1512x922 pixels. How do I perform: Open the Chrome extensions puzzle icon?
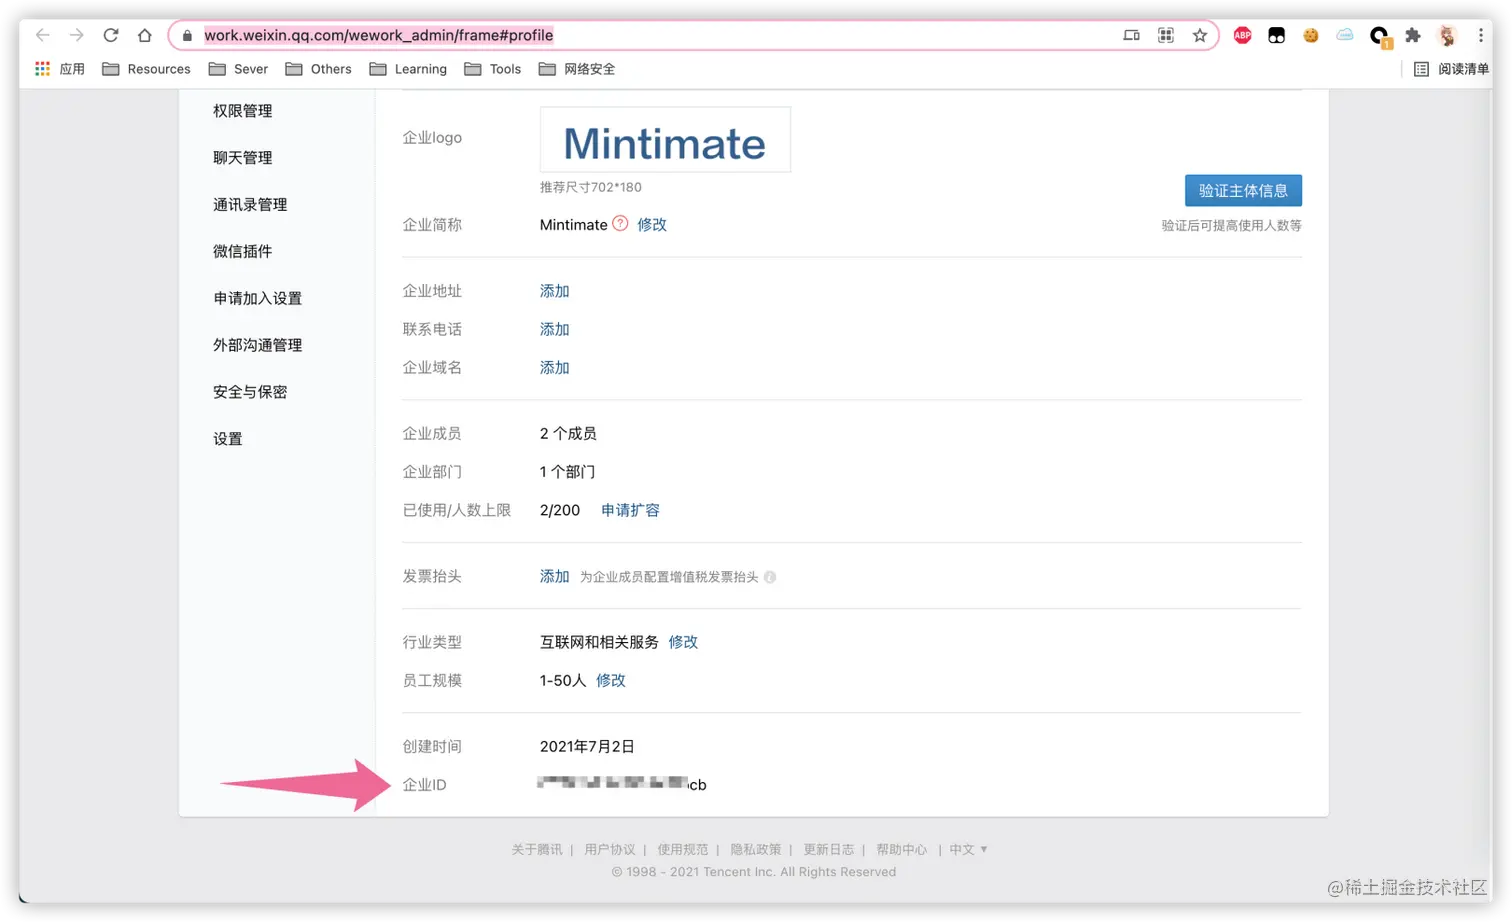click(x=1414, y=35)
